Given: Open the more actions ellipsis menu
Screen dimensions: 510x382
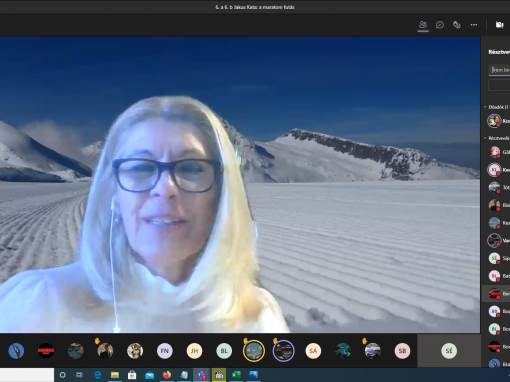Looking at the screenshot, I should 474,25.
